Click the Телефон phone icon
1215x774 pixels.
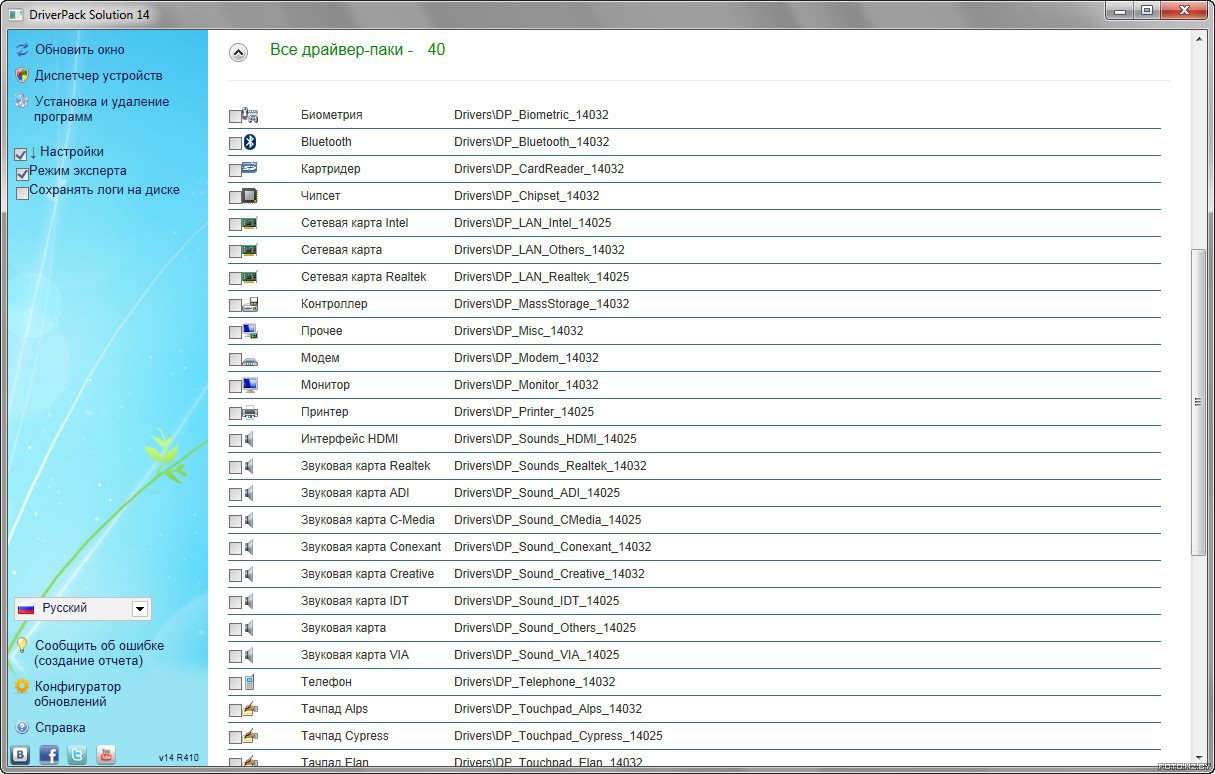tap(249, 682)
